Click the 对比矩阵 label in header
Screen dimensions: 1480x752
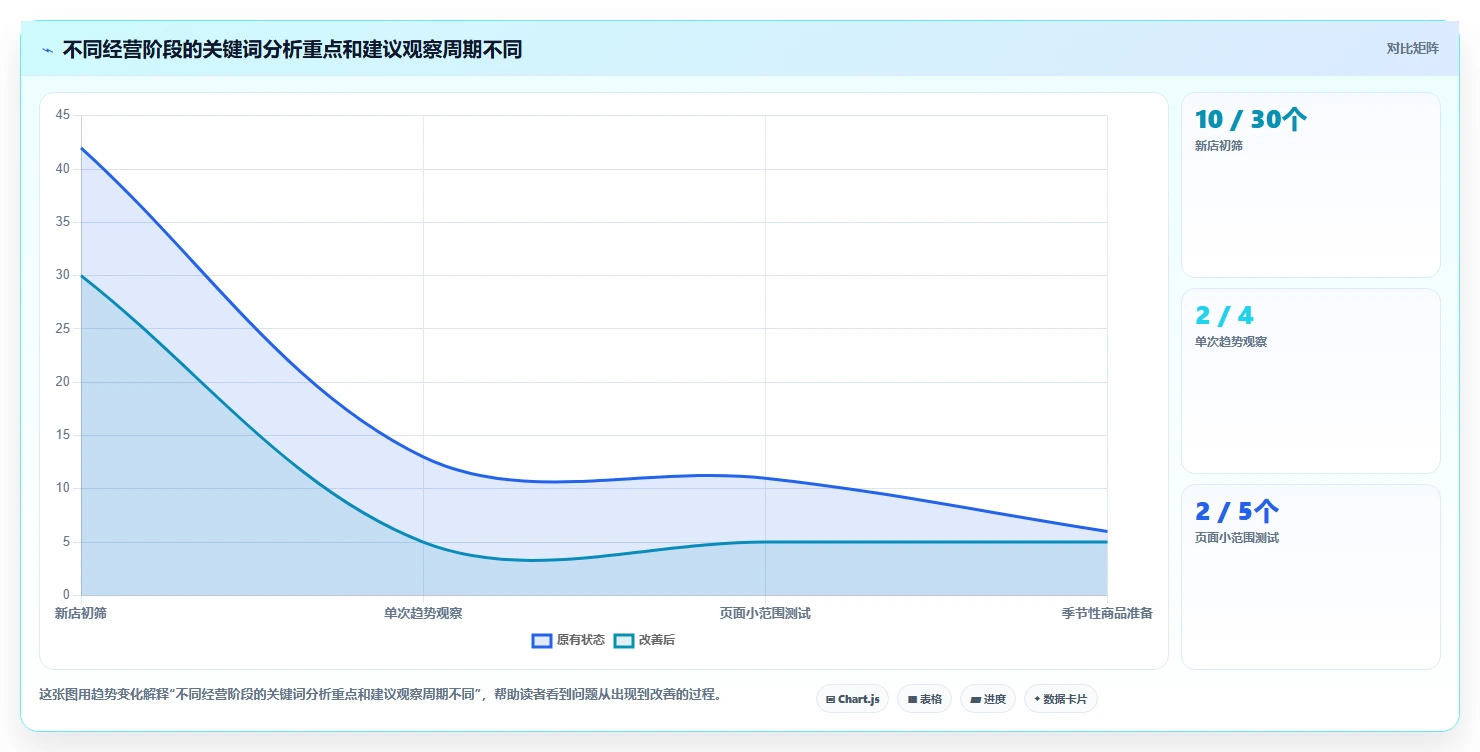[x=1412, y=49]
